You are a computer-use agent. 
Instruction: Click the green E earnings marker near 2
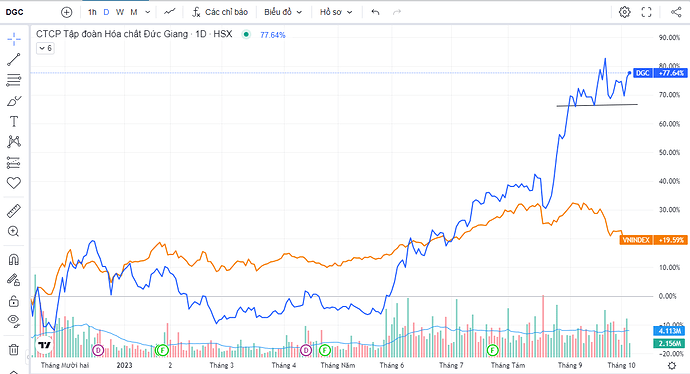pos(162,350)
